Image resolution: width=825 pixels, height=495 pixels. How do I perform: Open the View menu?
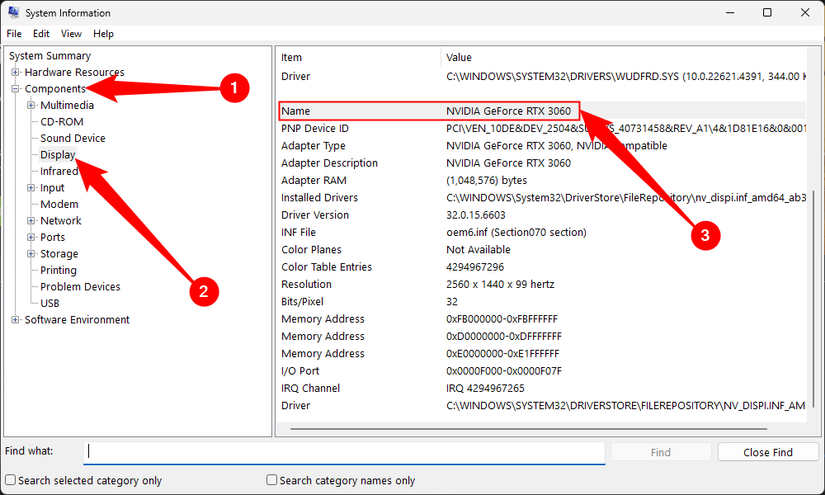(71, 33)
